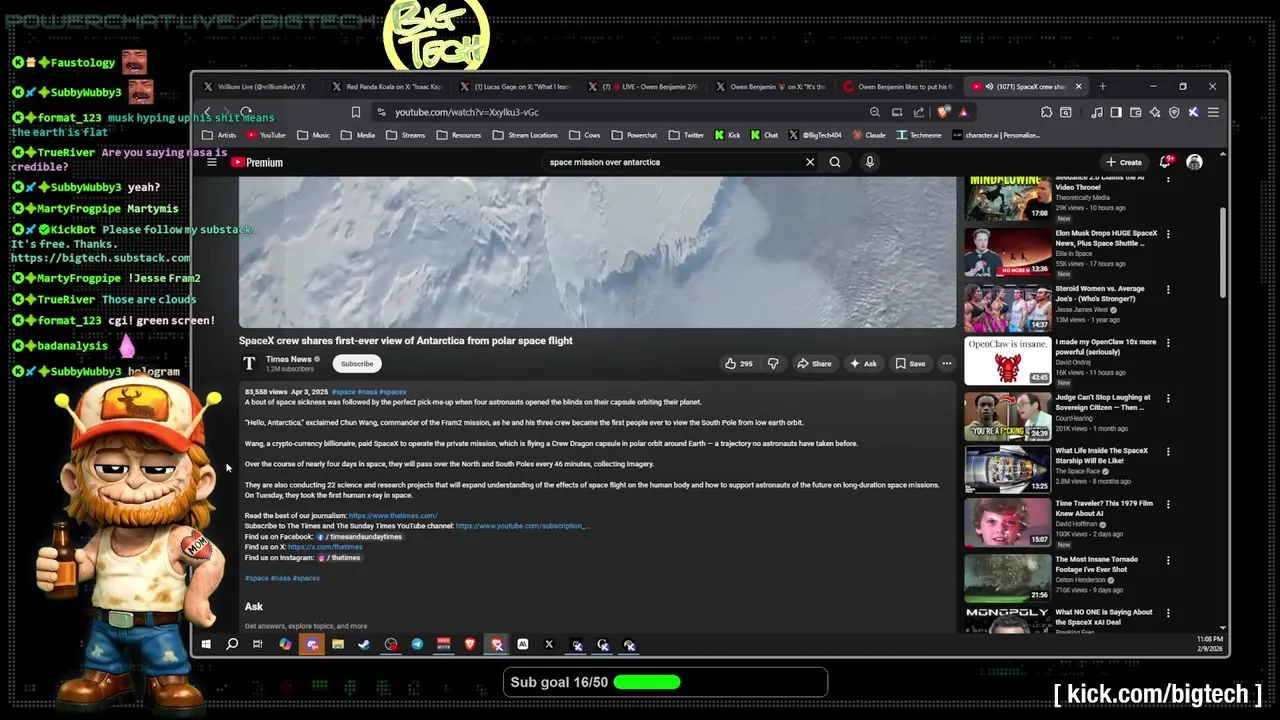Open the X app in the taskbar
Screen dimensions: 1280x720
(x=549, y=645)
